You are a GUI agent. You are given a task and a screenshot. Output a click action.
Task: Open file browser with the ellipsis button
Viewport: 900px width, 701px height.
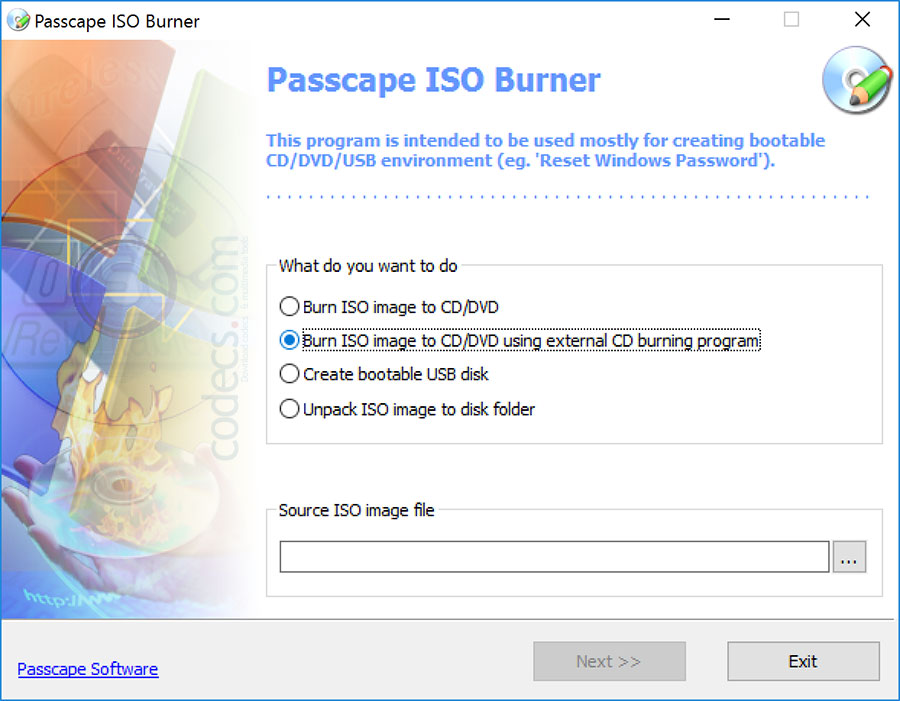coord(849,556)
